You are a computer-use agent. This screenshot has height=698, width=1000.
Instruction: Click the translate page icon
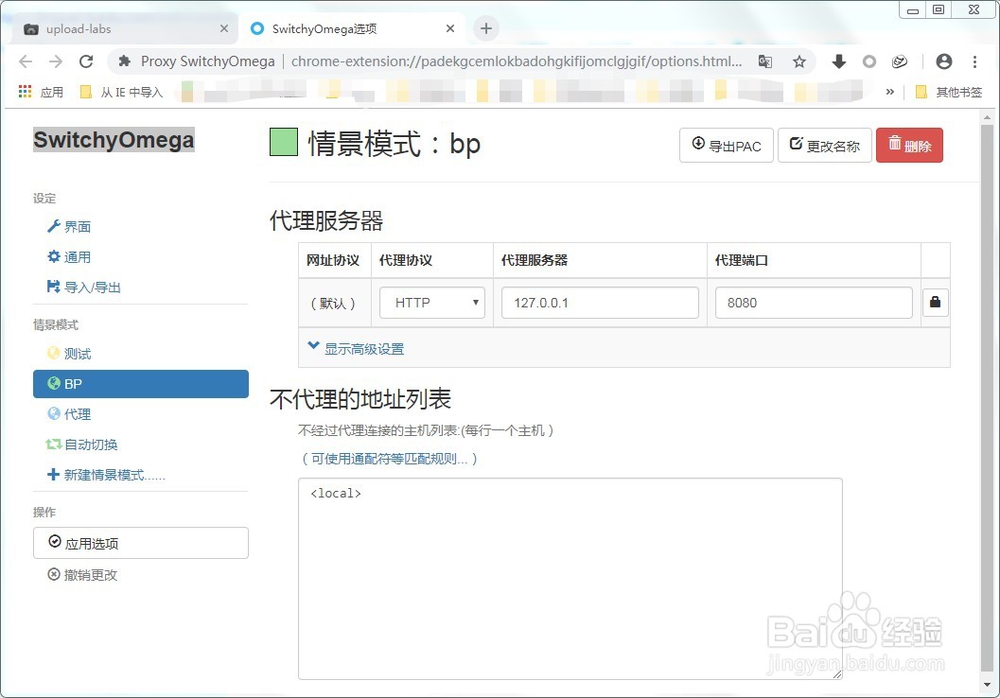pos(765,61)
